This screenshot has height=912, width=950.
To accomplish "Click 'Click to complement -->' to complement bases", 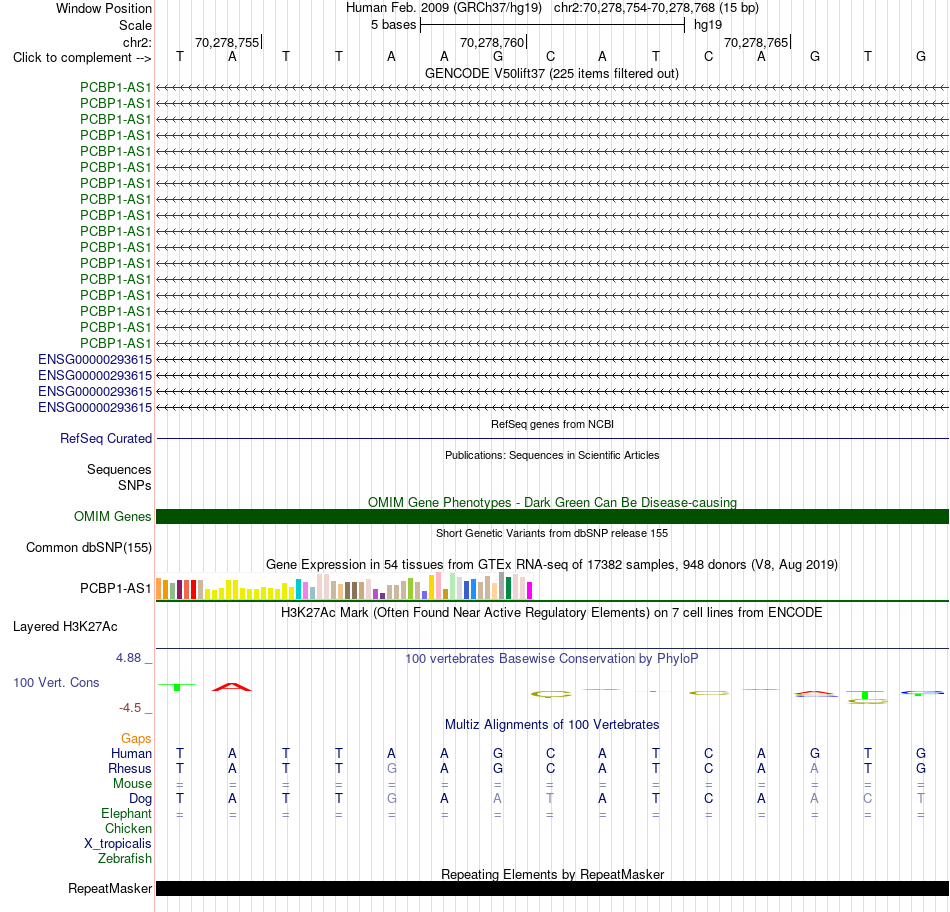I will pyautogui.click(x=82, y=58).
